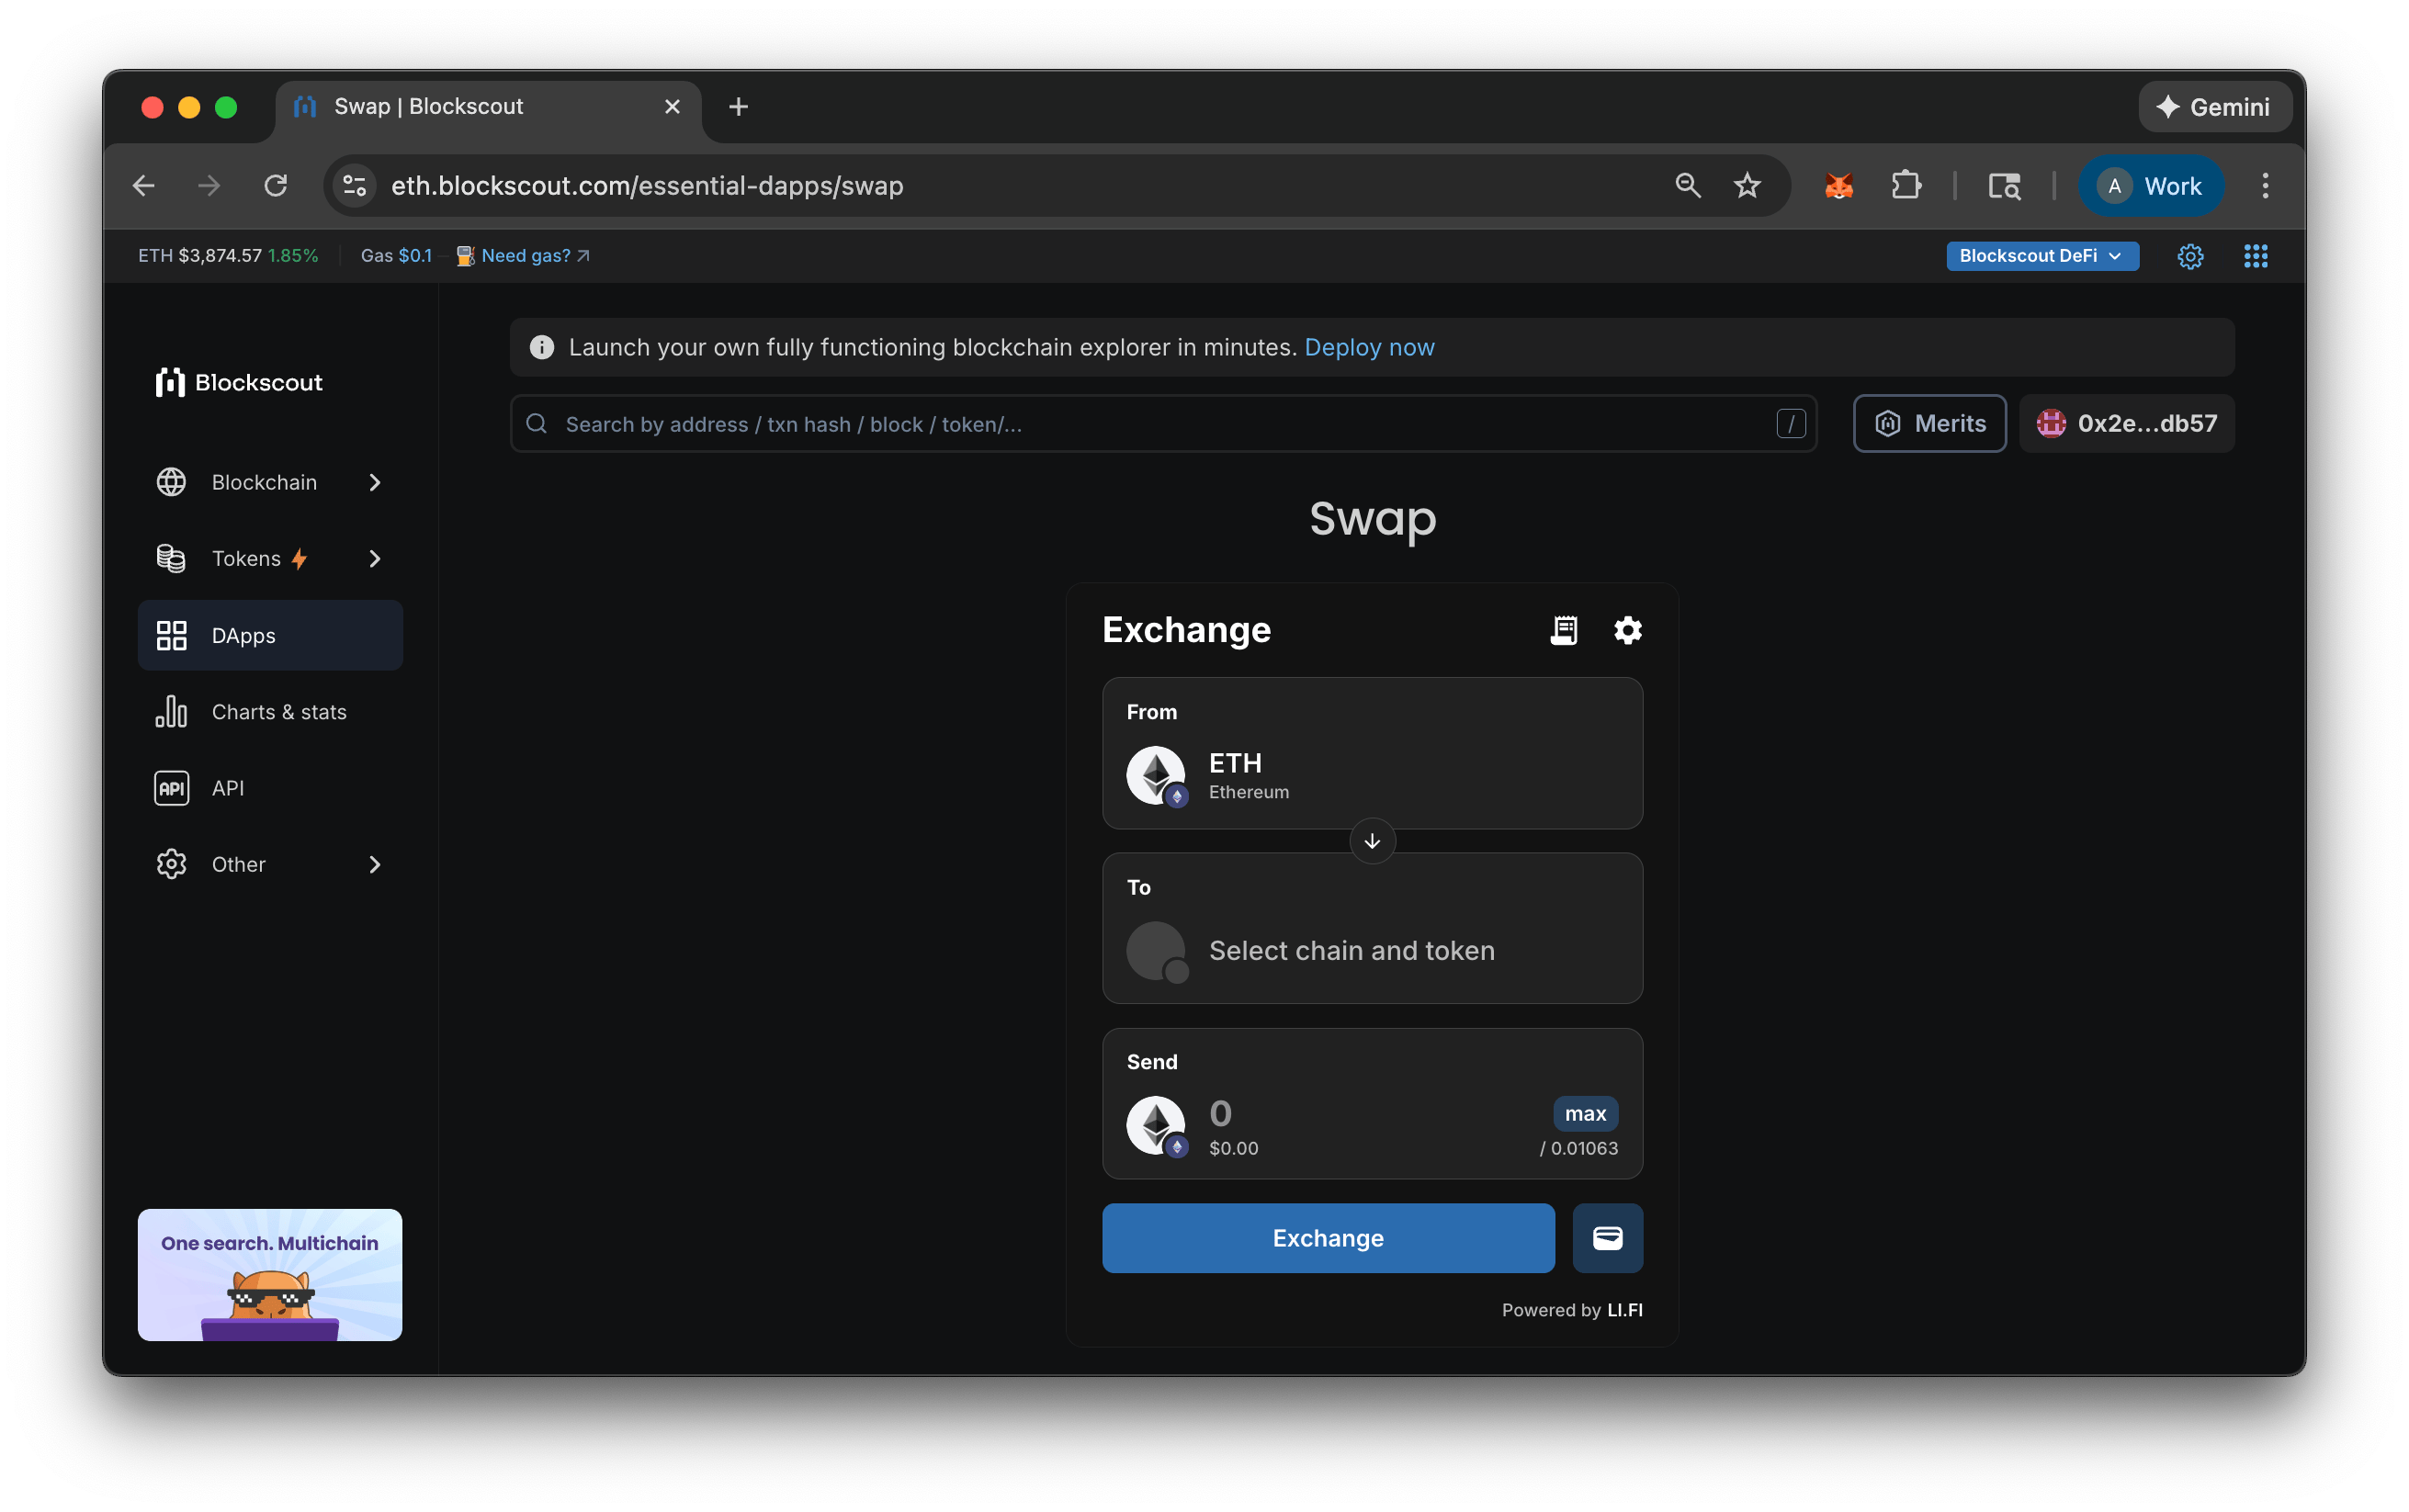Open wallet account 0x2e...db57
2409x1512 pixels.
tap(2127, 424)
